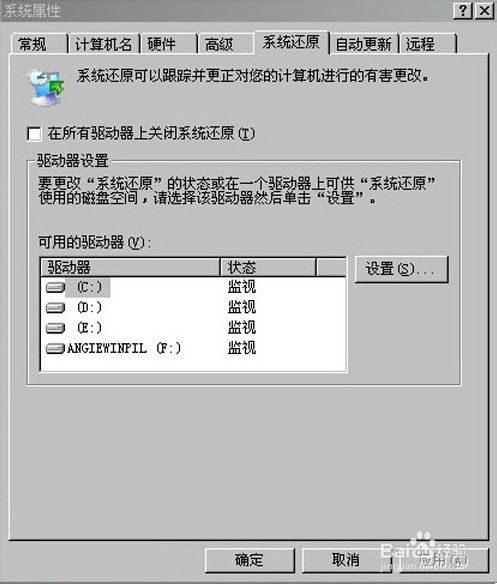Click the D: drive icon in the list
This screenshot has height=584, width=497.
click(x=55, y=308)
